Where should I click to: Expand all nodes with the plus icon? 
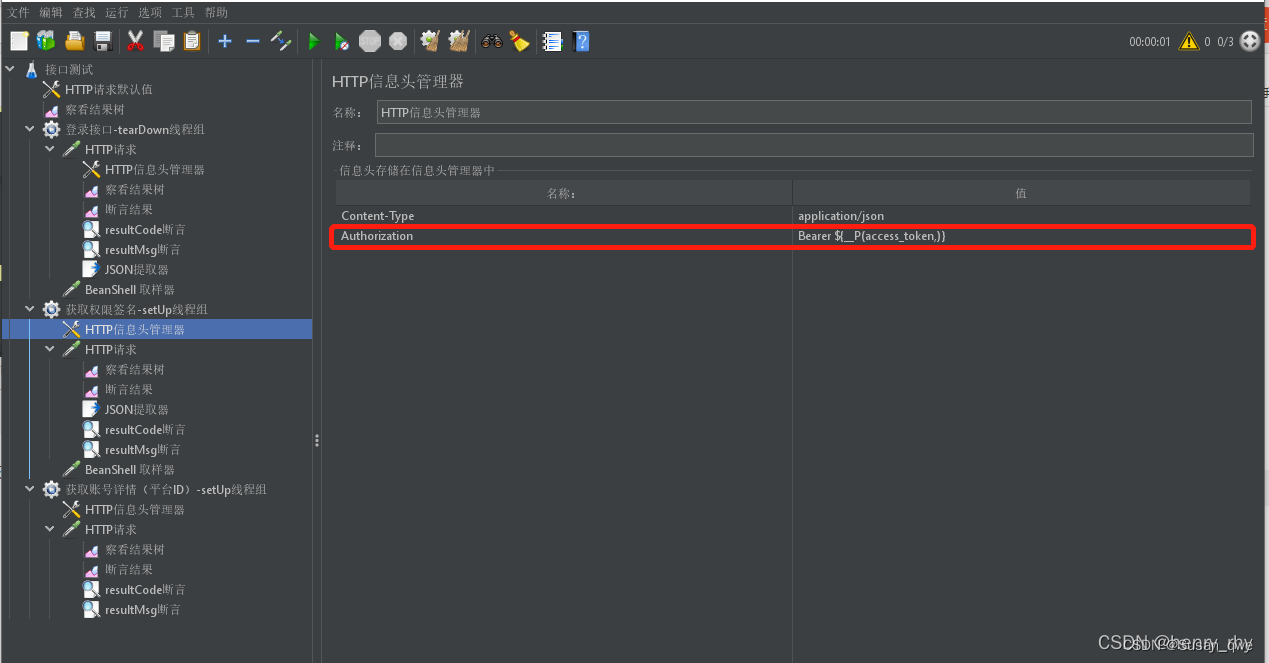tap(225, 41)
